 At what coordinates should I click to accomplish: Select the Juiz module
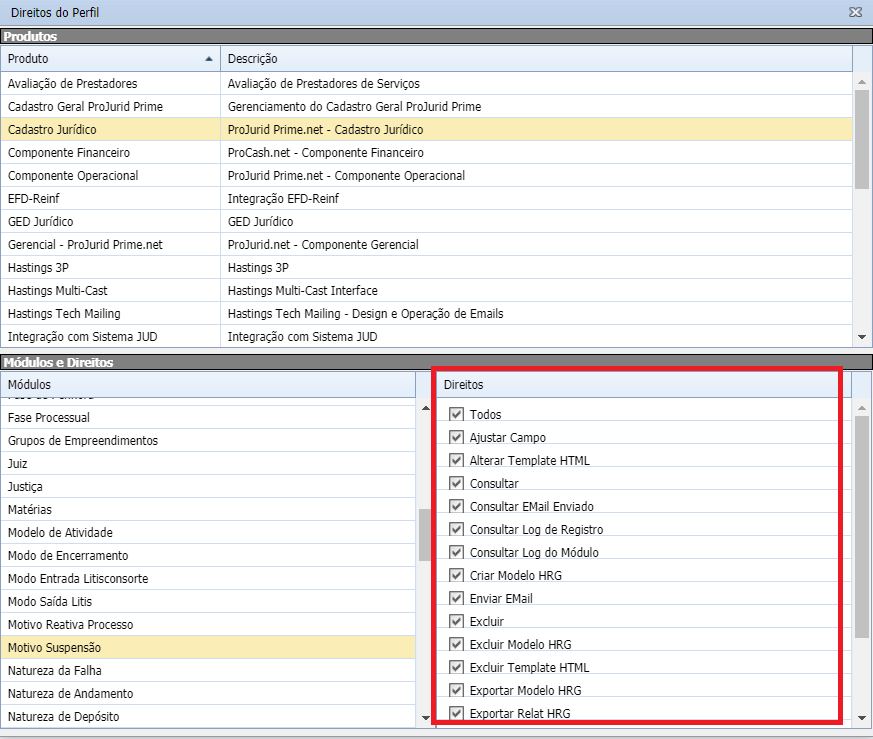pyautogui.click(x=208, y=463)
